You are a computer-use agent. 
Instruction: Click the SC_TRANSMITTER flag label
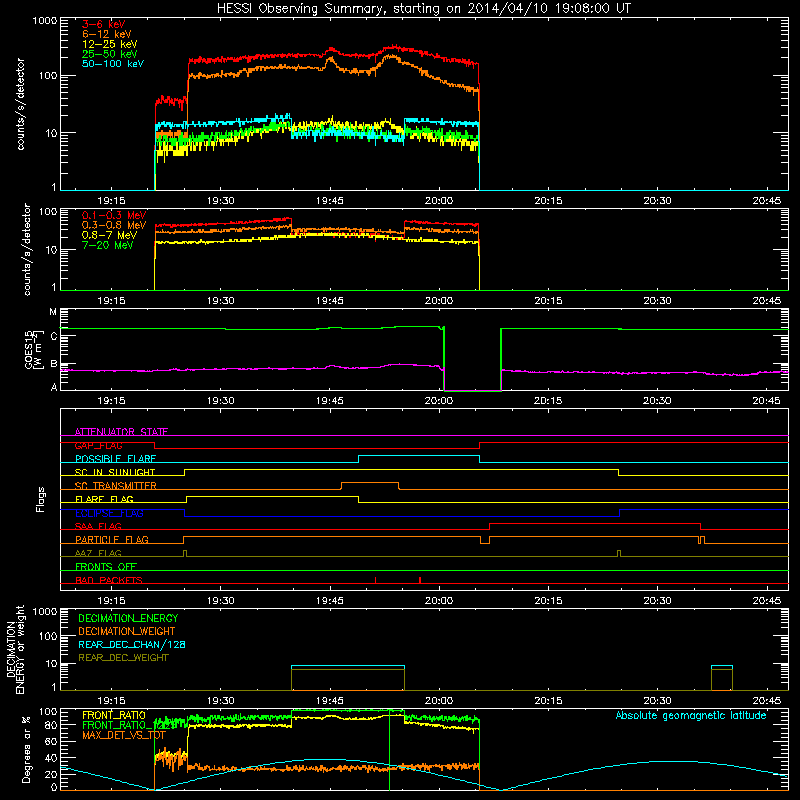[x=116, y=486]
